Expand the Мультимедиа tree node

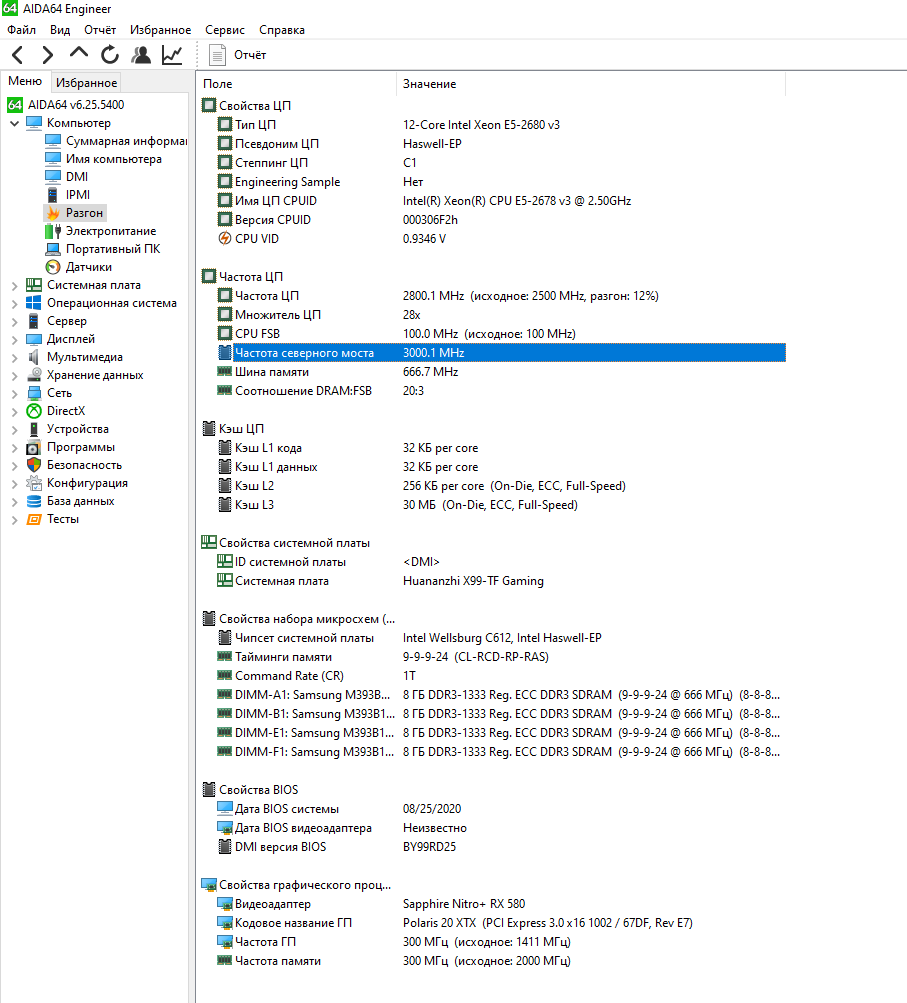click(14, 357)
